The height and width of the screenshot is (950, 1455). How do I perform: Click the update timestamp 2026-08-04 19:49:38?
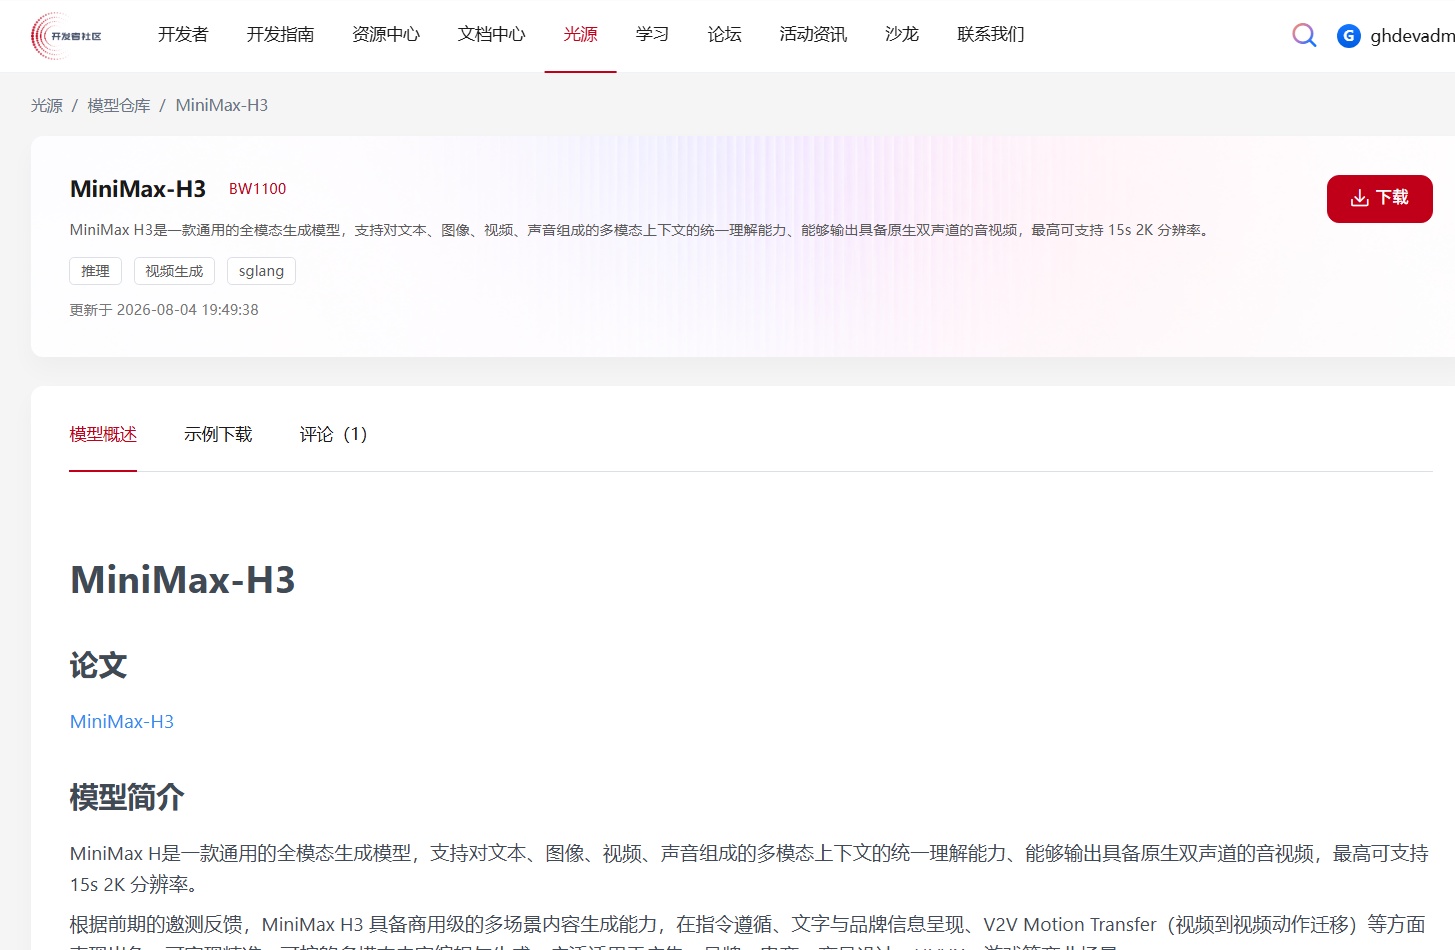click(187, 310)
